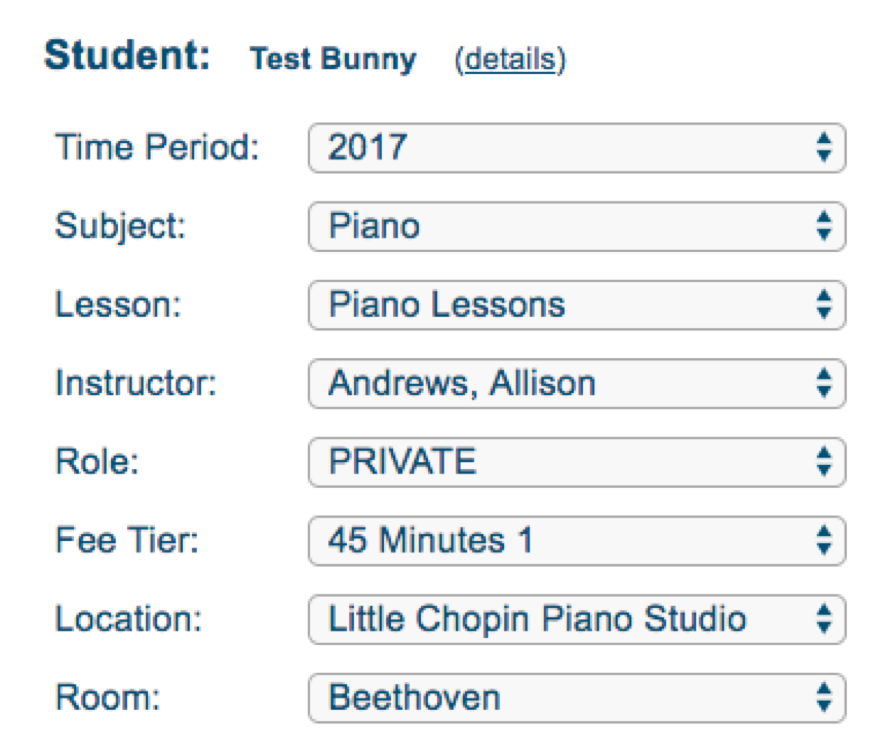Screen dimensions: 893x749
Task: Open the Subject dropdown set to Piano
Action: (x=576, y=226)
